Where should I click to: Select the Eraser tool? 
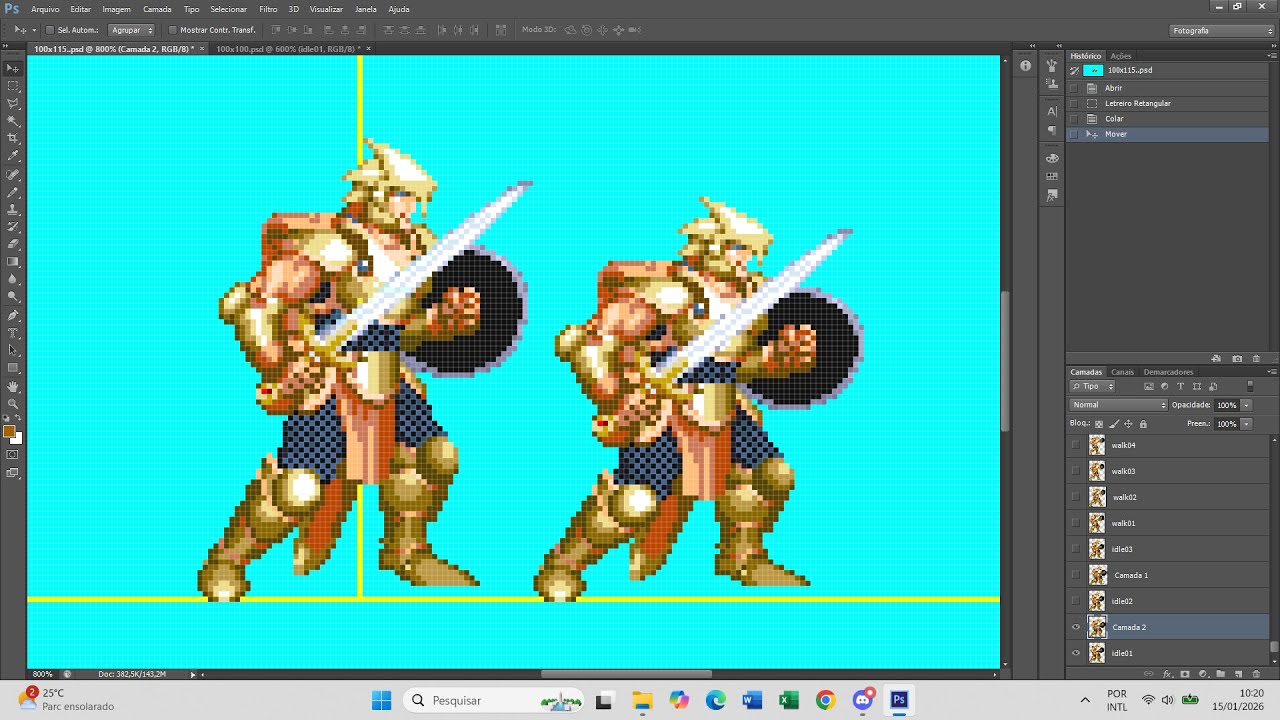[13, 244]
